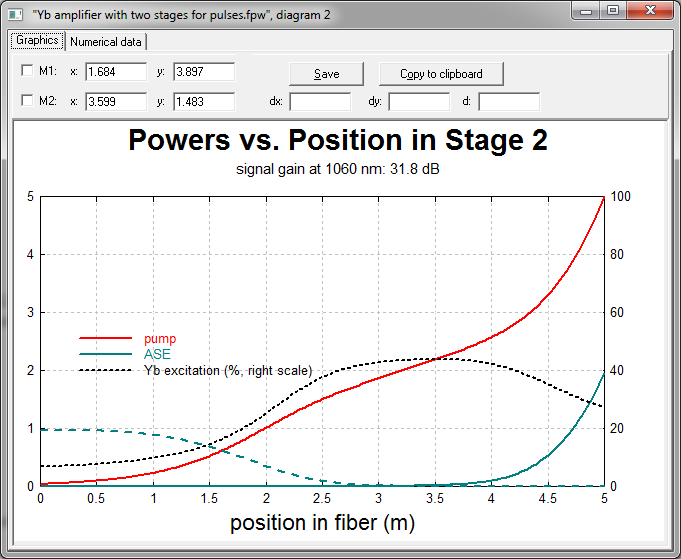Screen dimensions: 681x559
Task: Enable the M1 marker checkbox
Action: tap(27, 70)
